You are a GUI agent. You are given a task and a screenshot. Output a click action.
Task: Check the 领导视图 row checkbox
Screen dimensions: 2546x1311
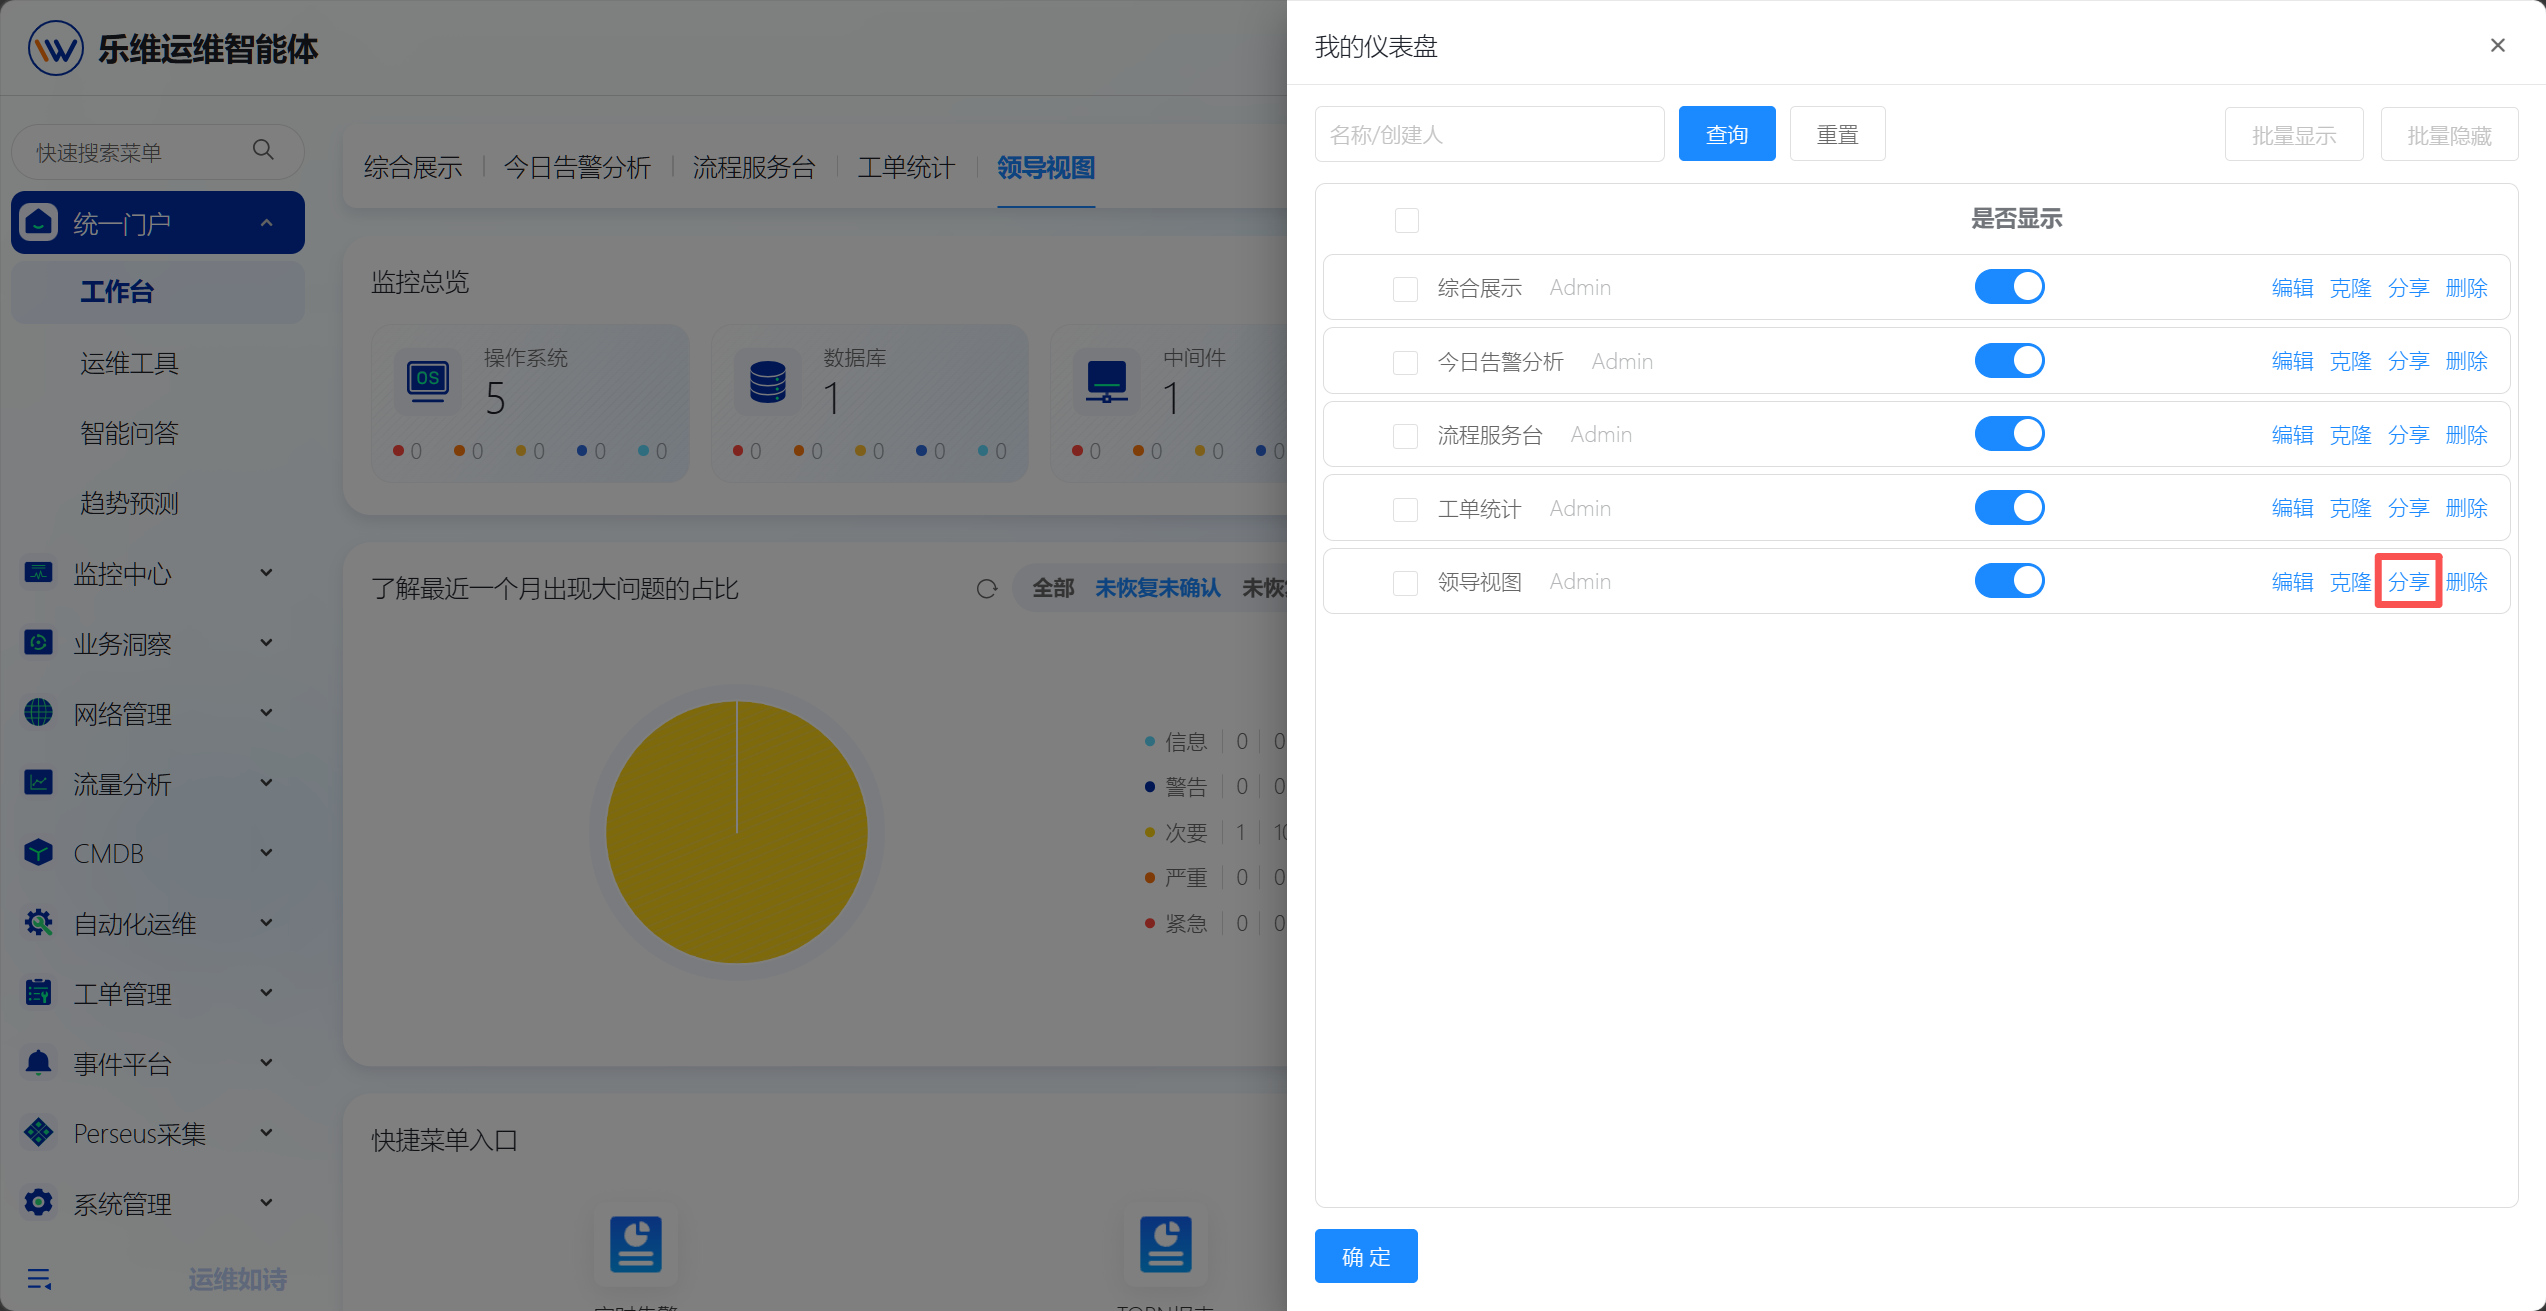(1405, 583)
